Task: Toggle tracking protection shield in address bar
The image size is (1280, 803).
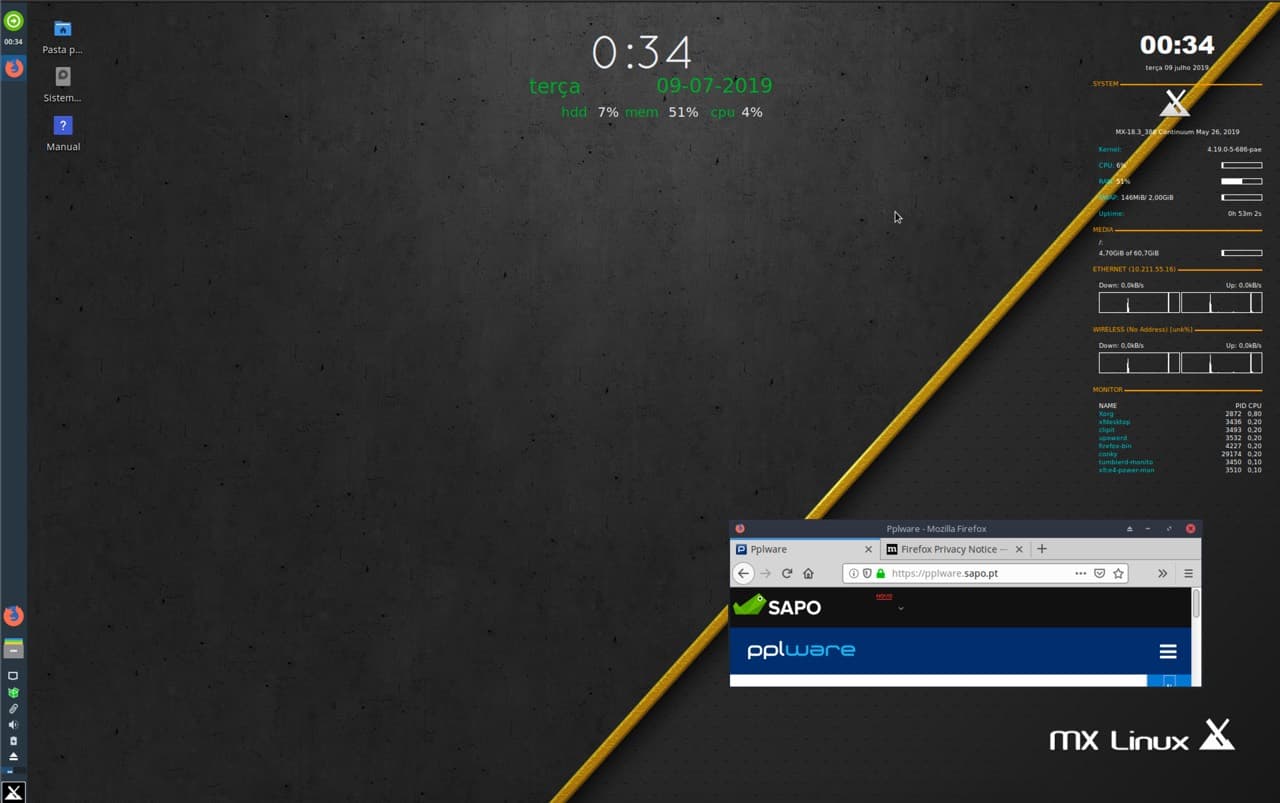Action: [x=867, y=573]
